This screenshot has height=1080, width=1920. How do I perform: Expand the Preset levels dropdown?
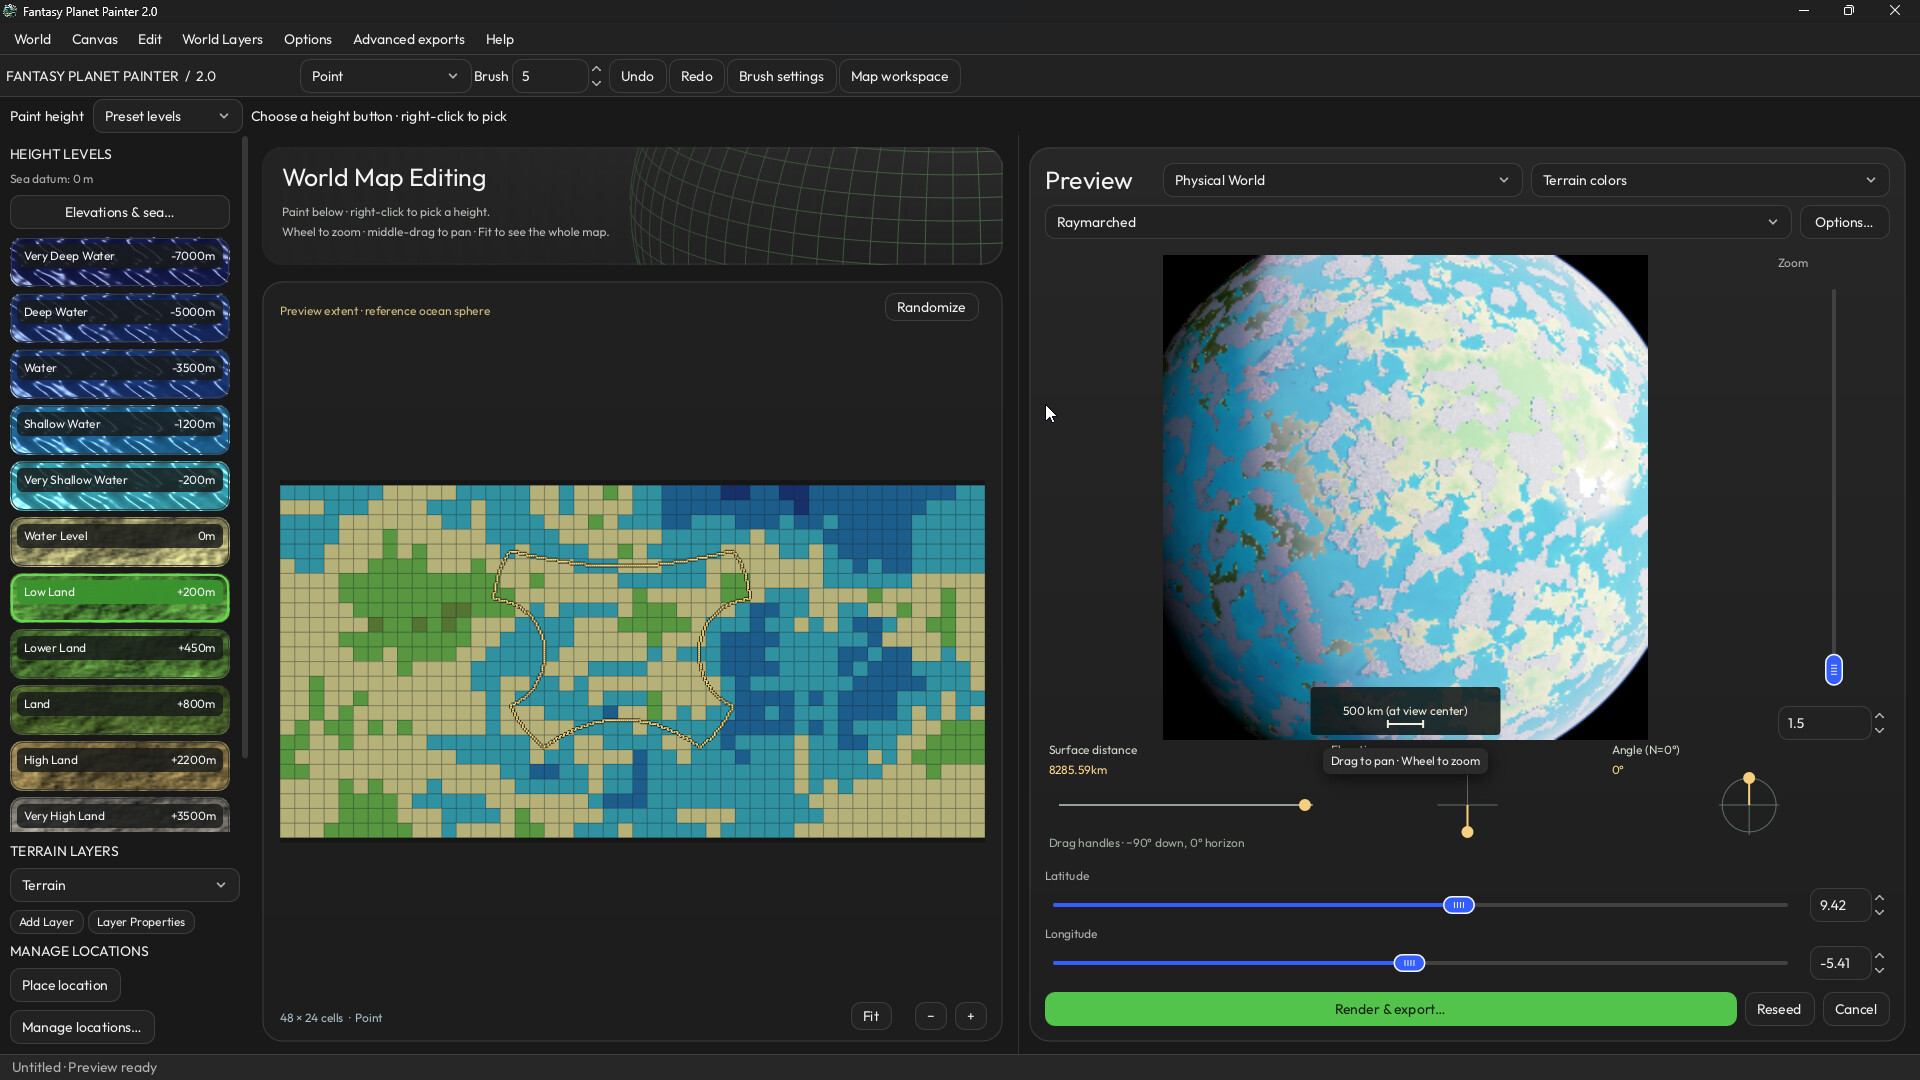pos(167,116)
